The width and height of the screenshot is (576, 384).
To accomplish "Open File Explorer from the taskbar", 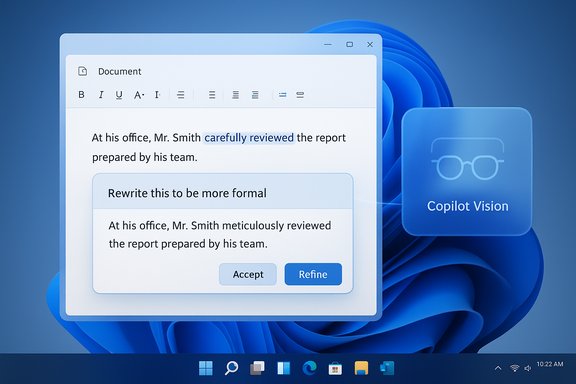I will click(361, 368).
